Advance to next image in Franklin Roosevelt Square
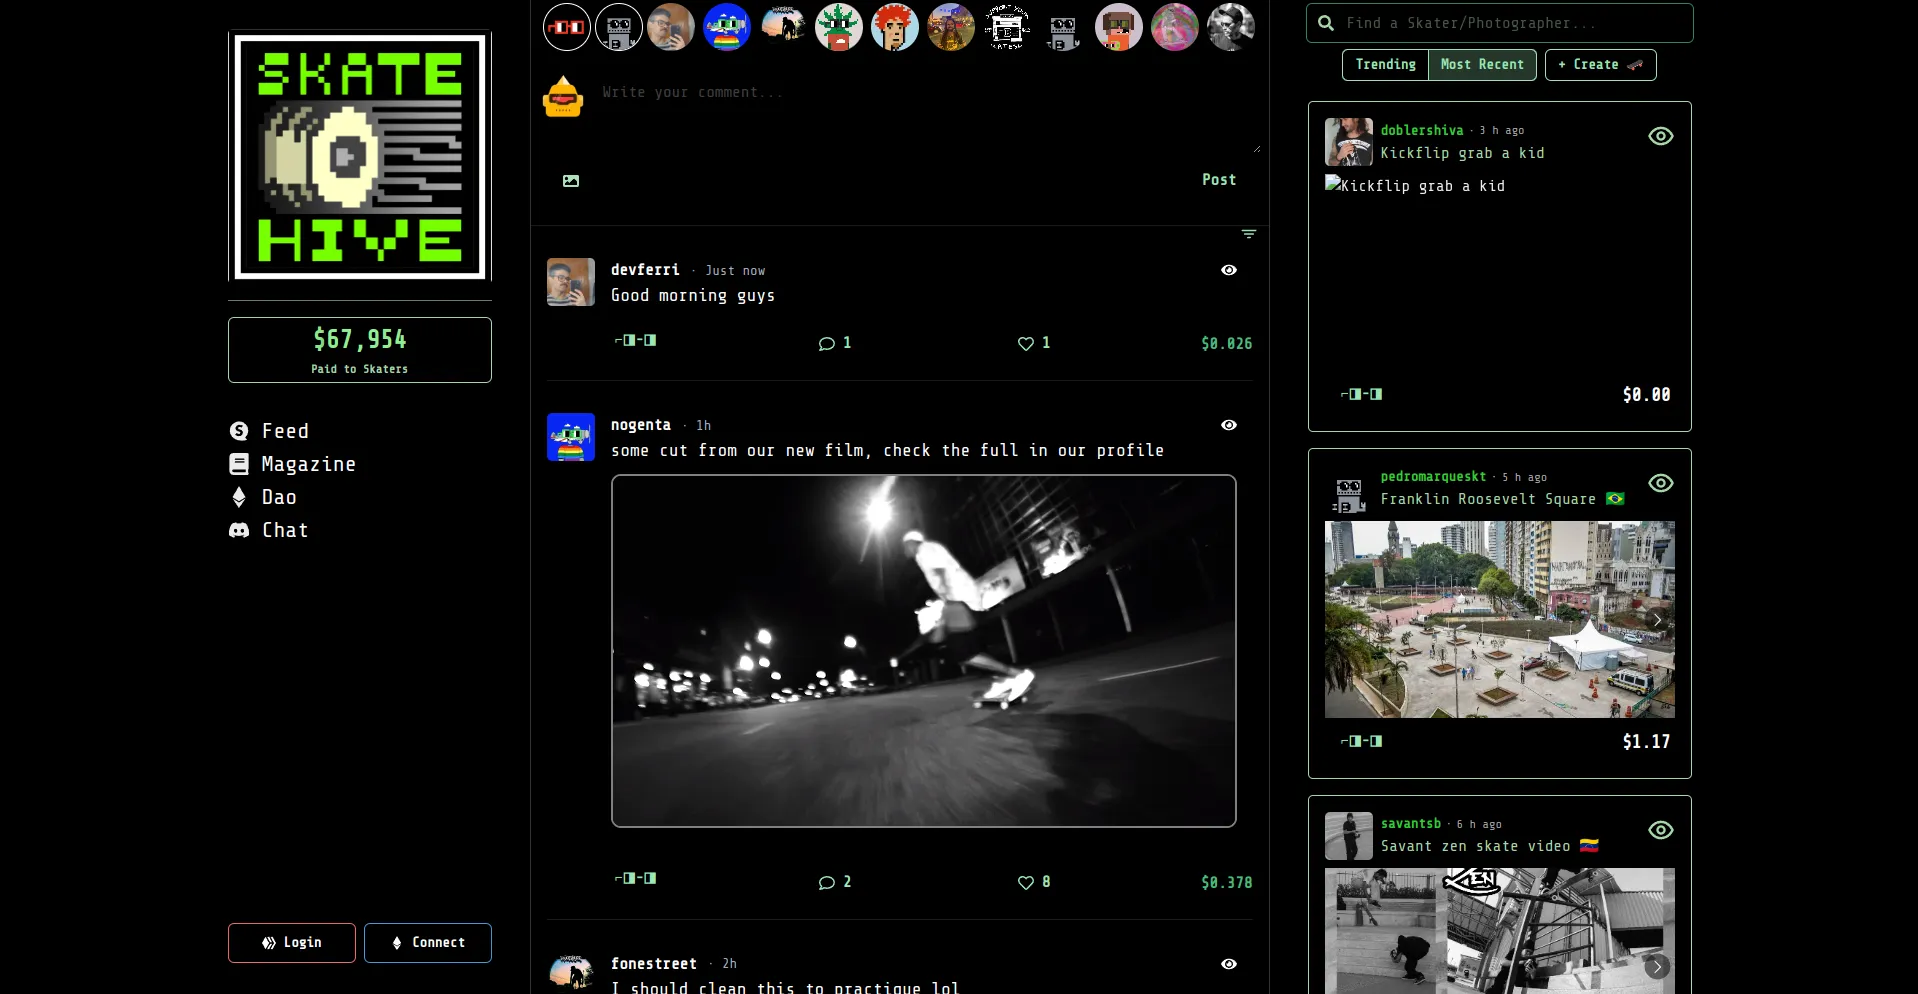This screenshot has width=1918, height=994. [x=1657, y=619]
